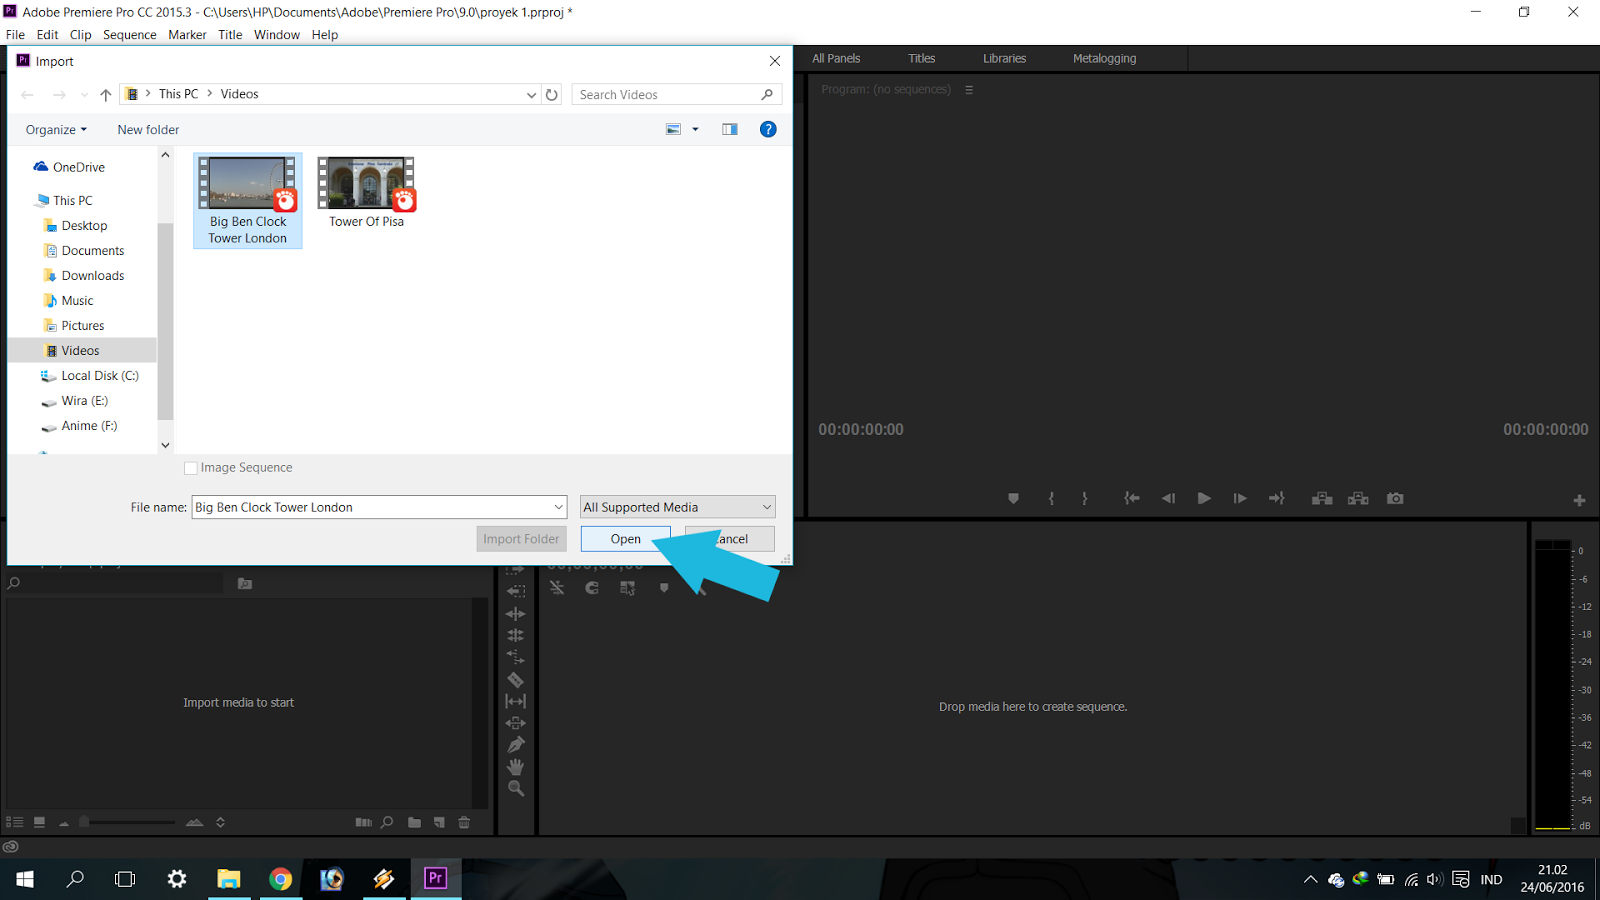Select the Tower Of Pisa video thumbnail
The height and width of the screenshot is (900, 1600).
[x=367, y=193]
